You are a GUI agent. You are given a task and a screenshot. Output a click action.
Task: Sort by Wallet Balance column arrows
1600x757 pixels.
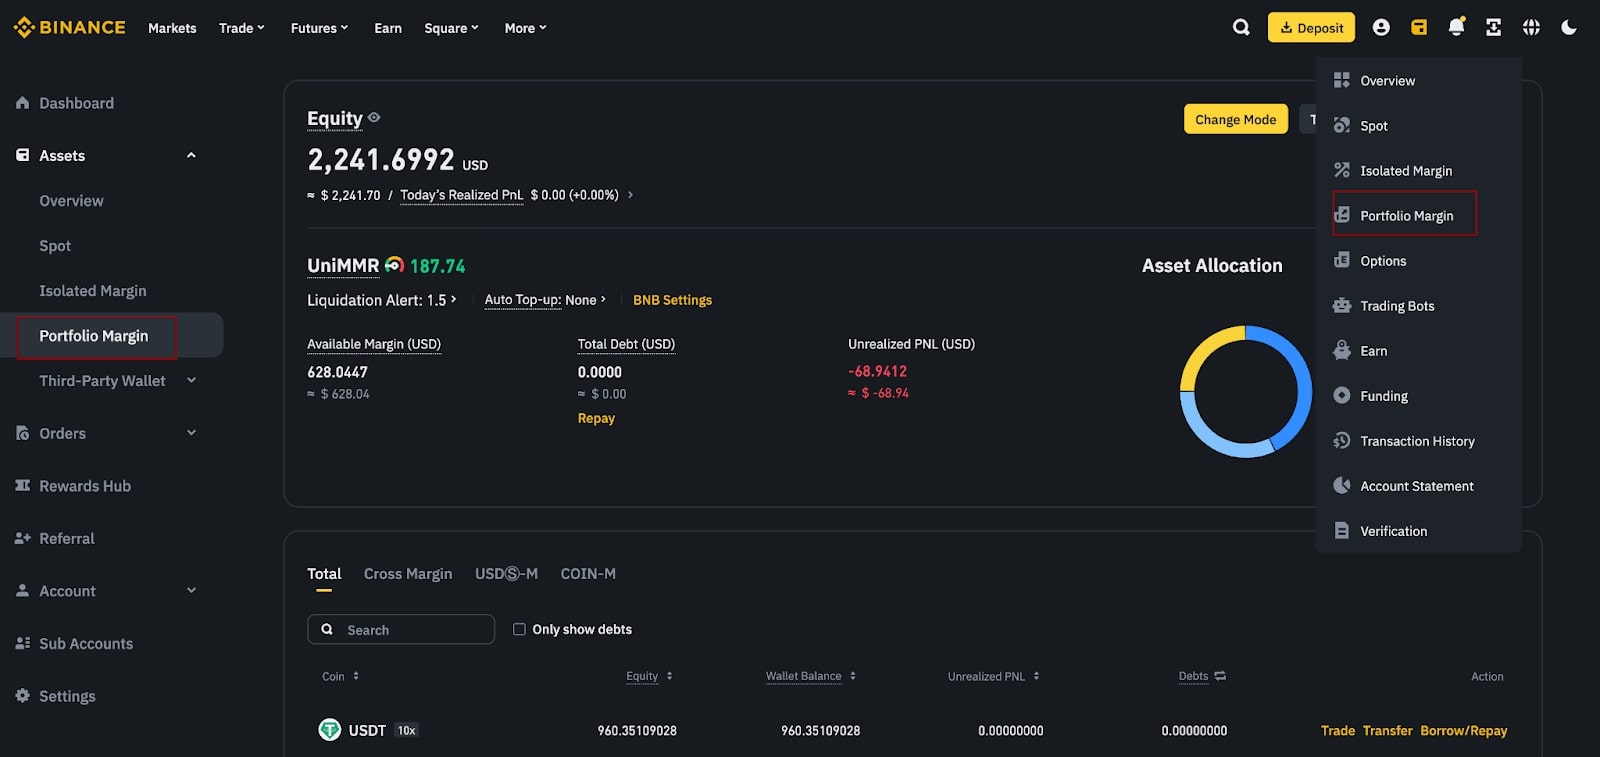click(x=853, y=676)
